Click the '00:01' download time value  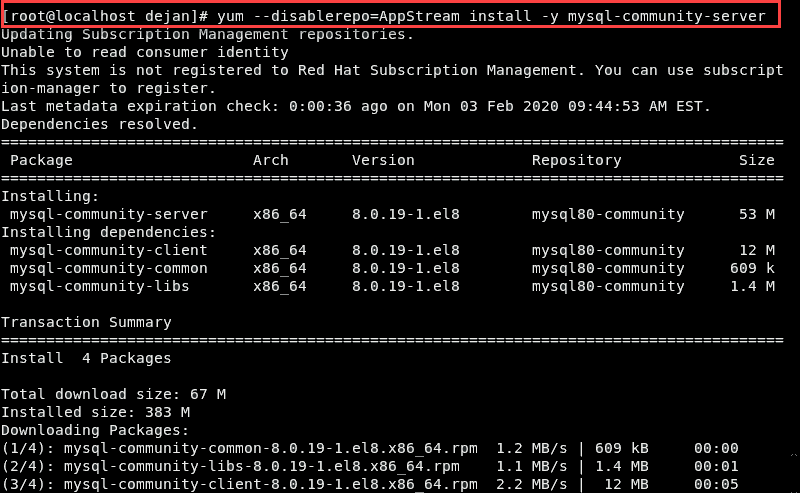716,466
